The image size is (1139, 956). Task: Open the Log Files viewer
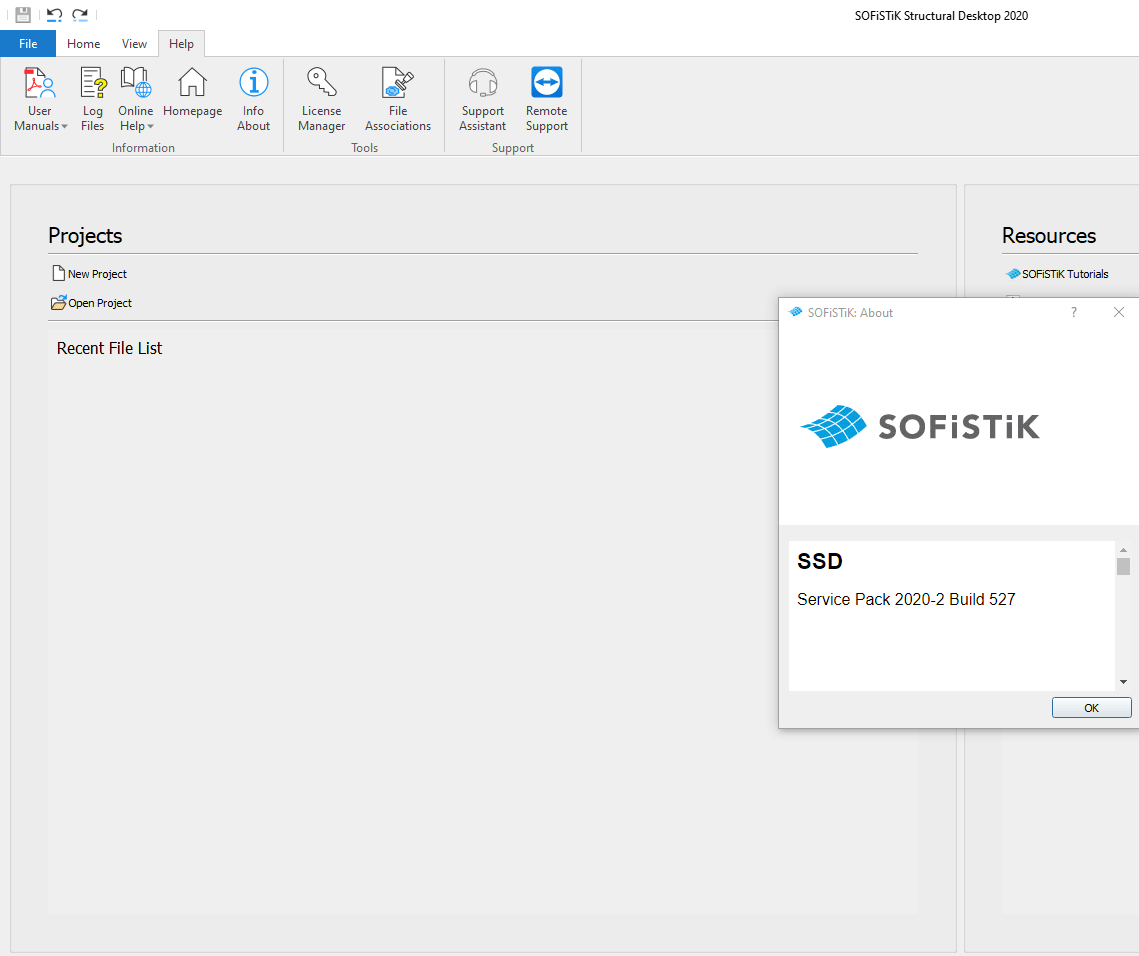92,97
